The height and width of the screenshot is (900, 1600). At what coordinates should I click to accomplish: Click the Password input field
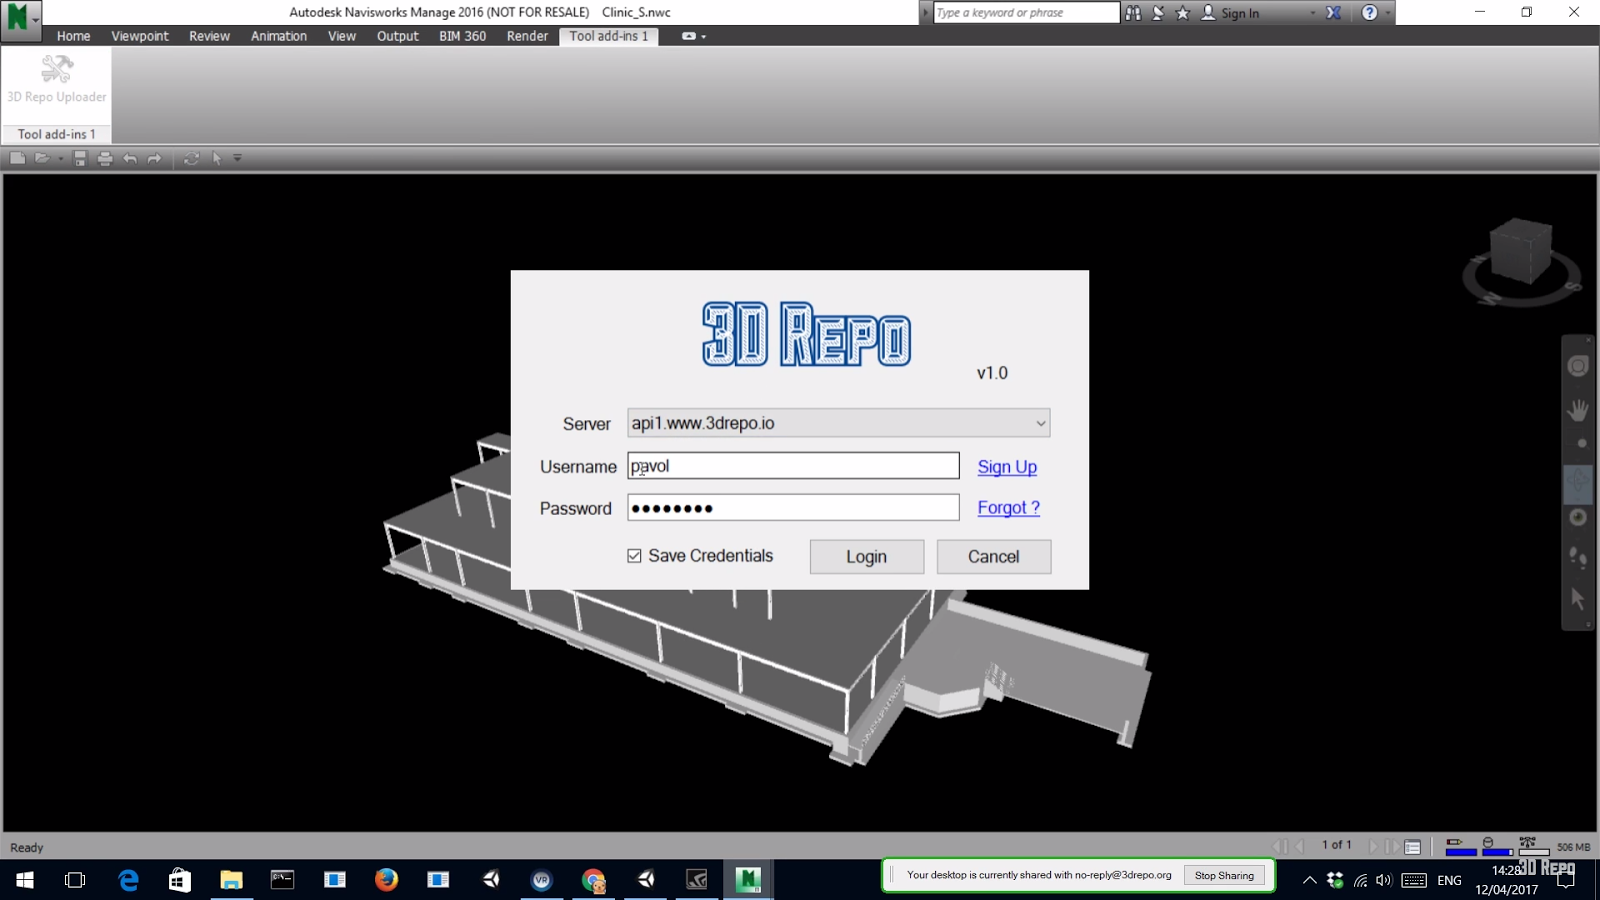tap(793, 508)
